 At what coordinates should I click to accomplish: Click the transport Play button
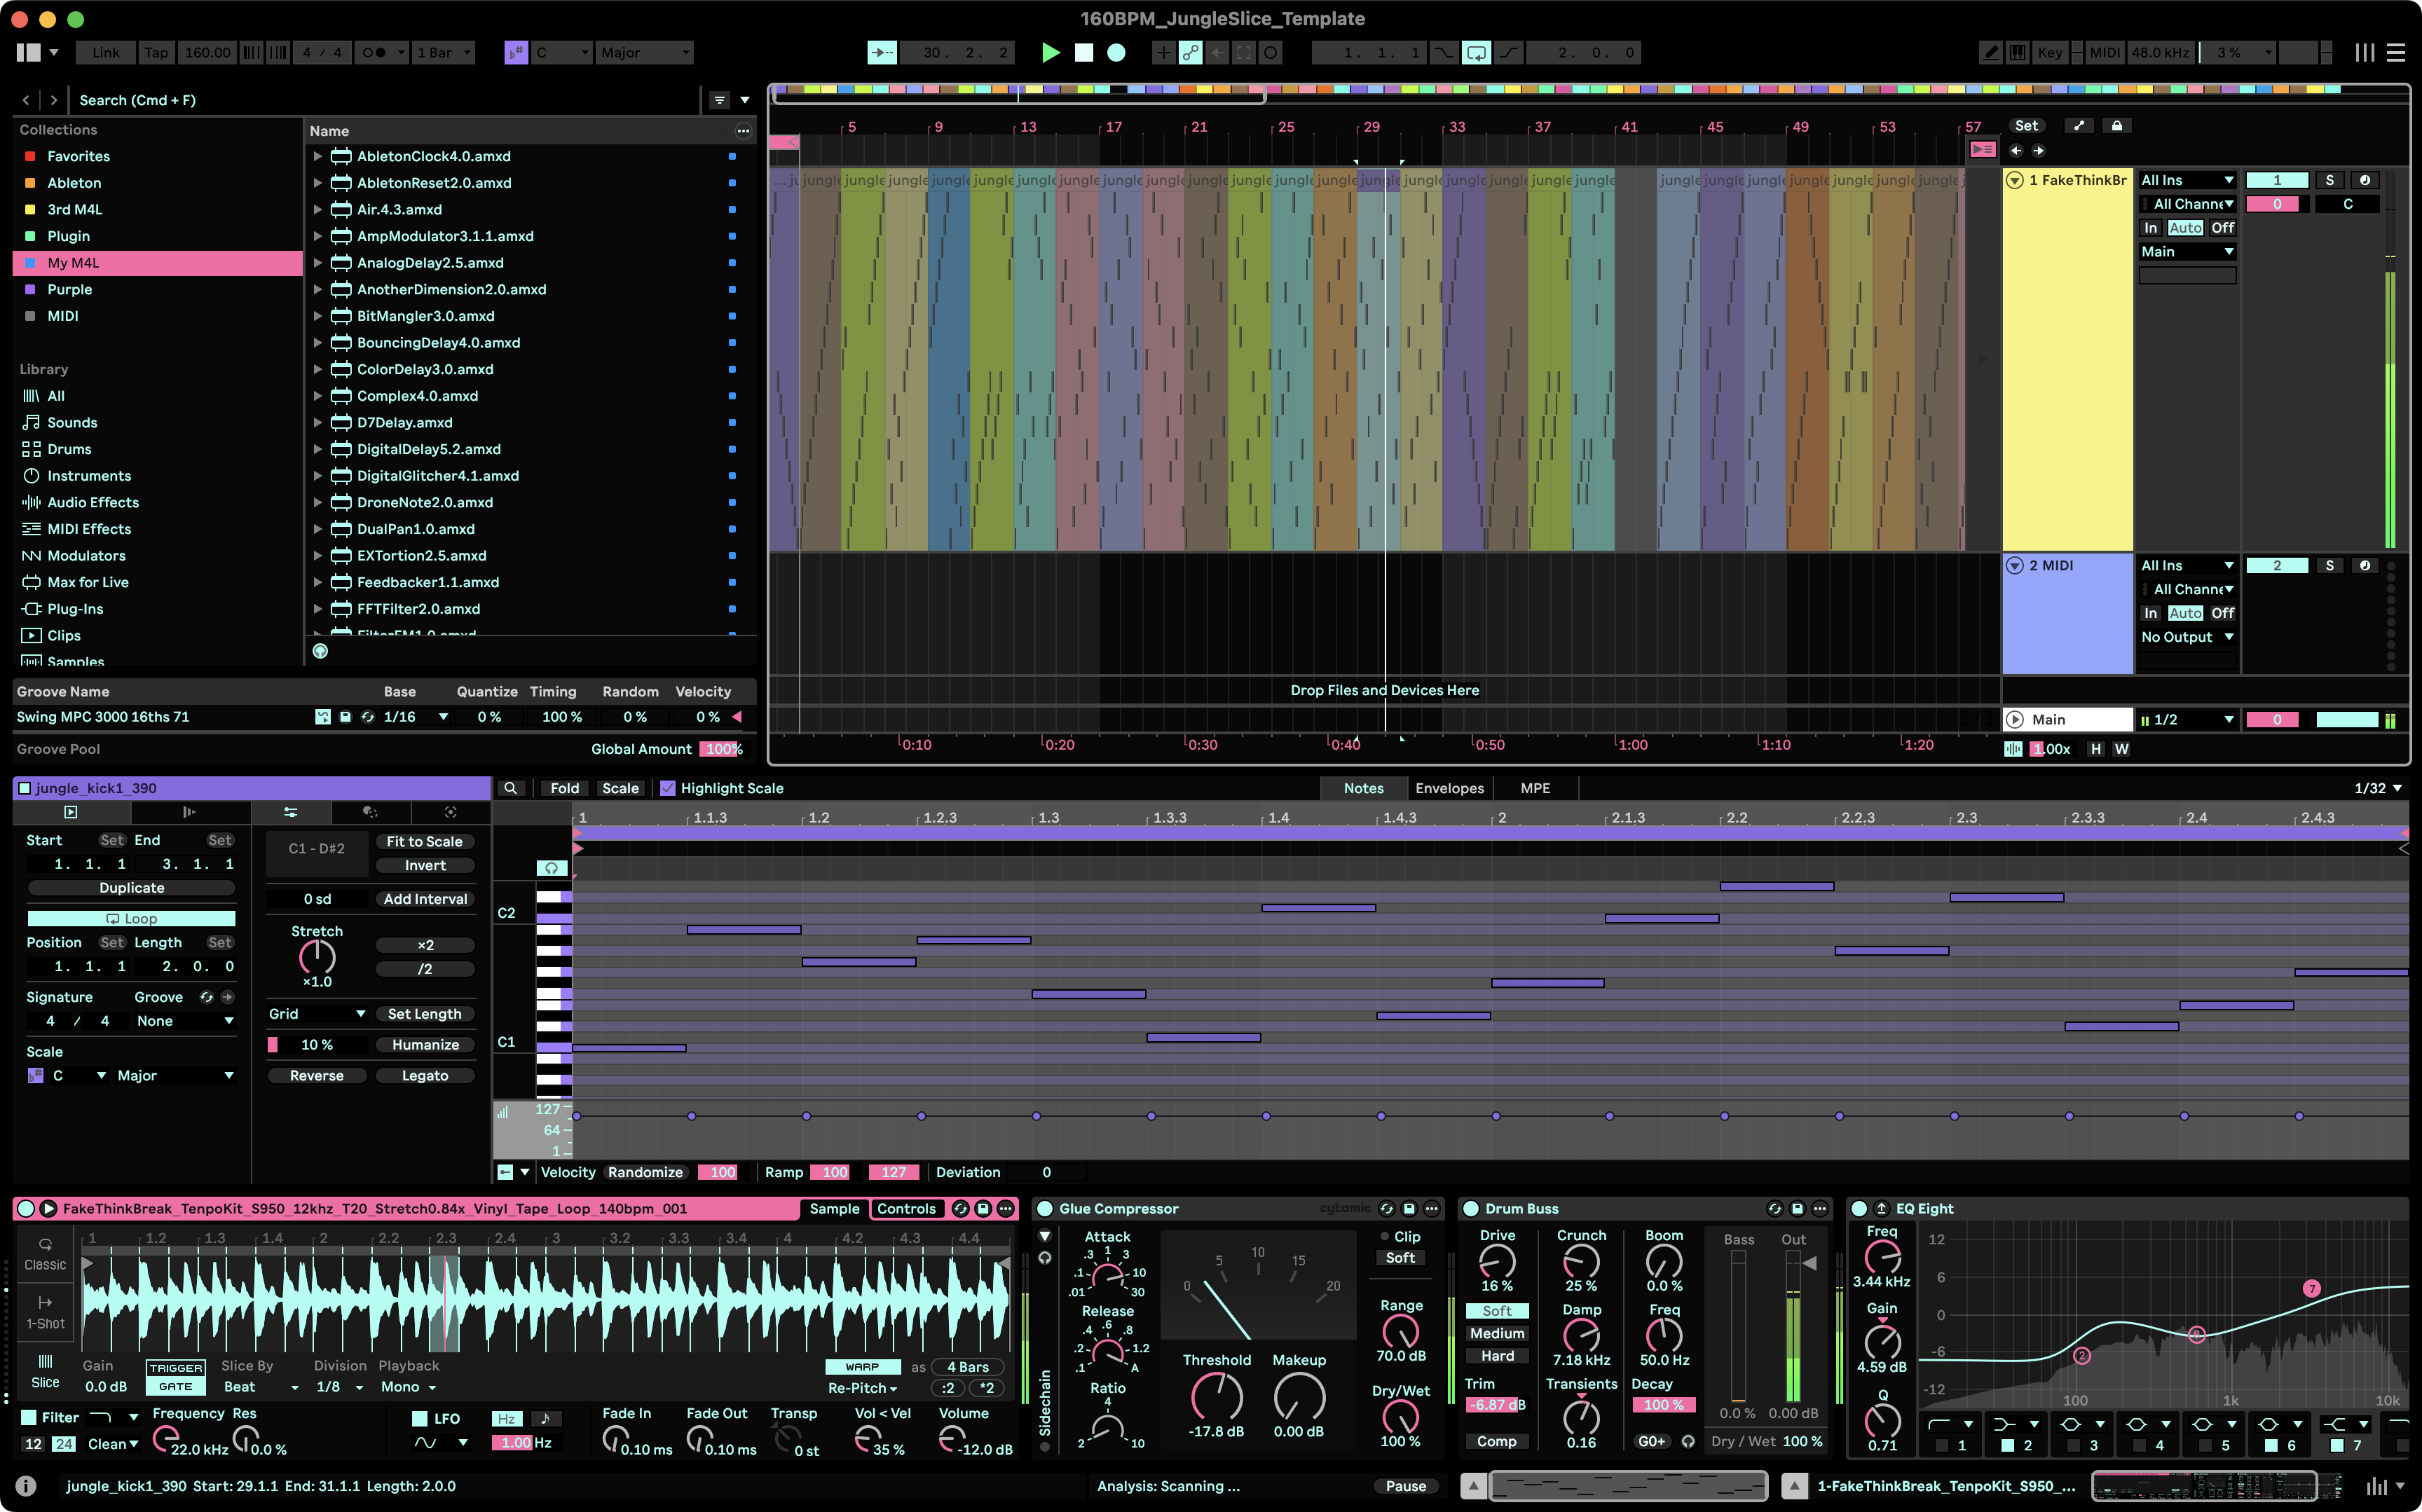1050,52
